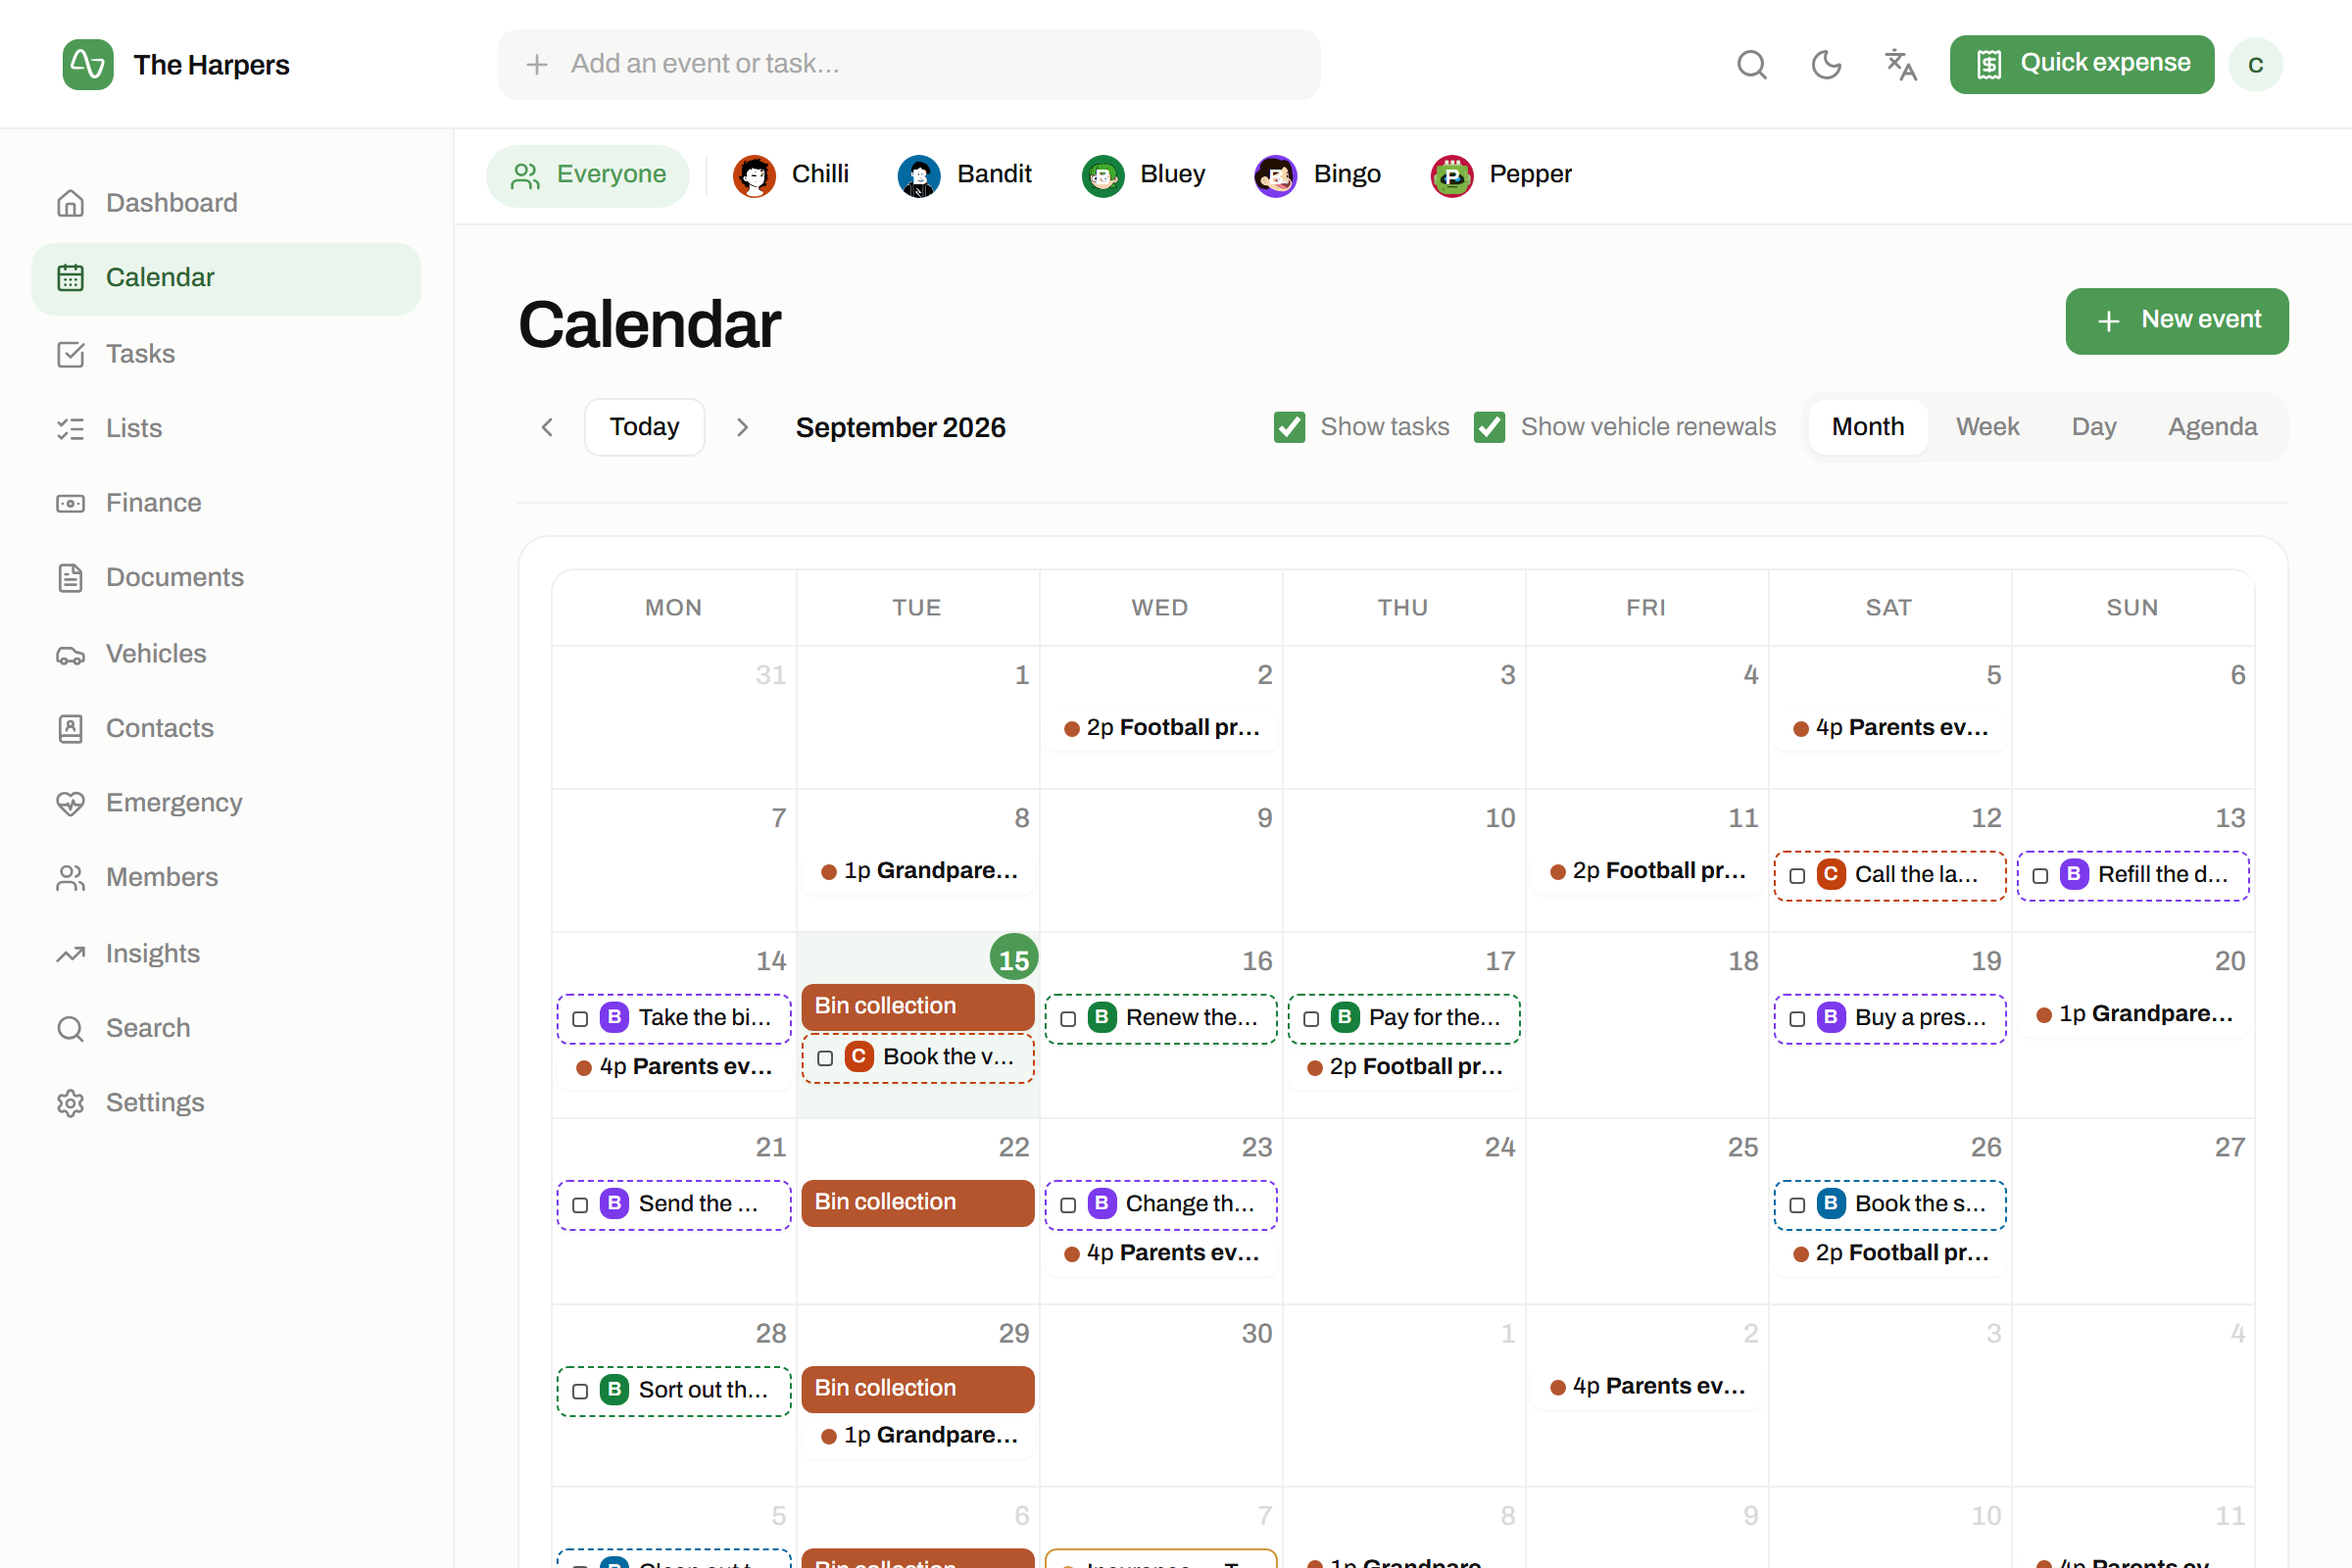Toggle Show vehicle renewals checkbox
The image size is (2352, 1568).
coord(1489,427)
